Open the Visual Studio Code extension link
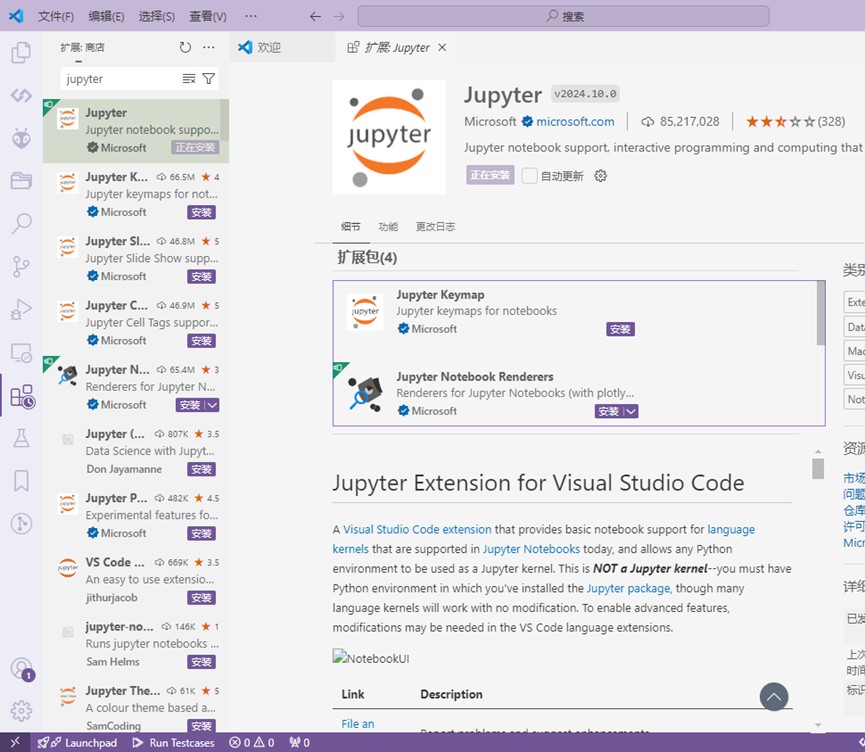This screenshot has height=752, width=865. 417,530
